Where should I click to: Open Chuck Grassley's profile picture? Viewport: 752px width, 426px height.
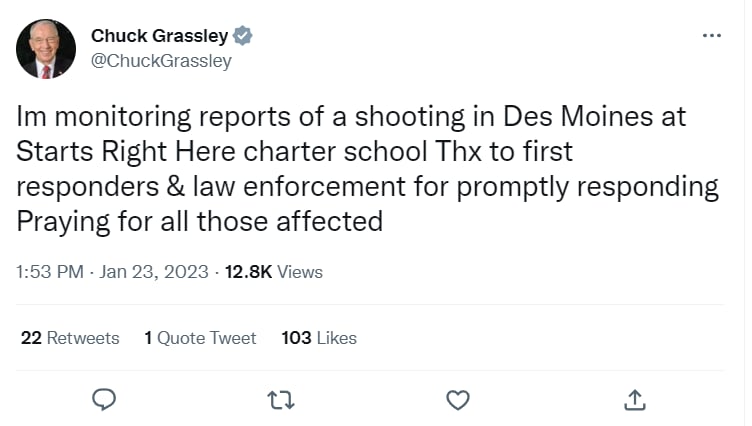pos(46,48)
